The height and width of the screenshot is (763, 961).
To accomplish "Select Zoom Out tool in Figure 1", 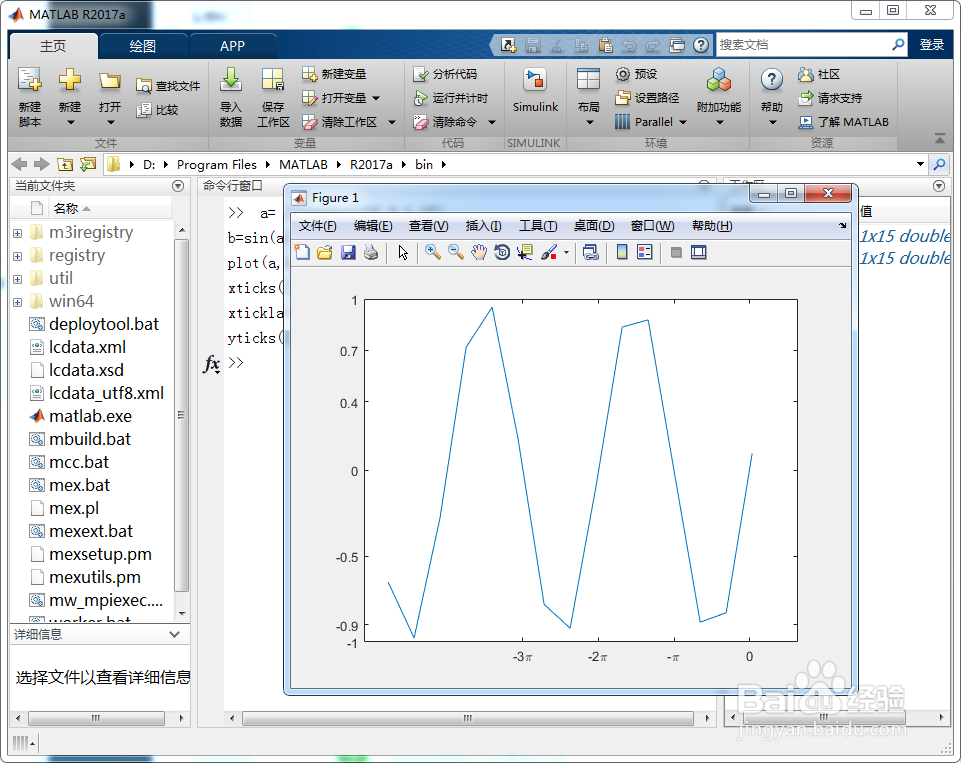I will pyautogui.click(x=455, y=252).
